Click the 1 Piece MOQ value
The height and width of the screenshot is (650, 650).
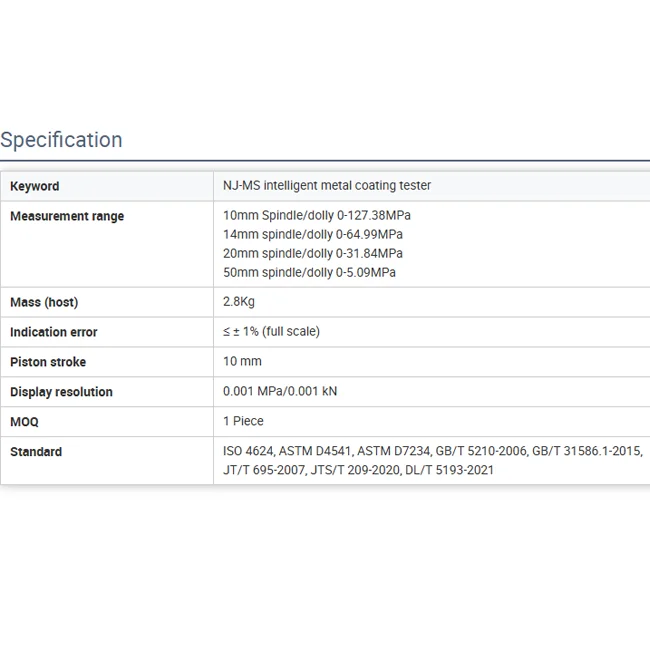click(243, 422)
